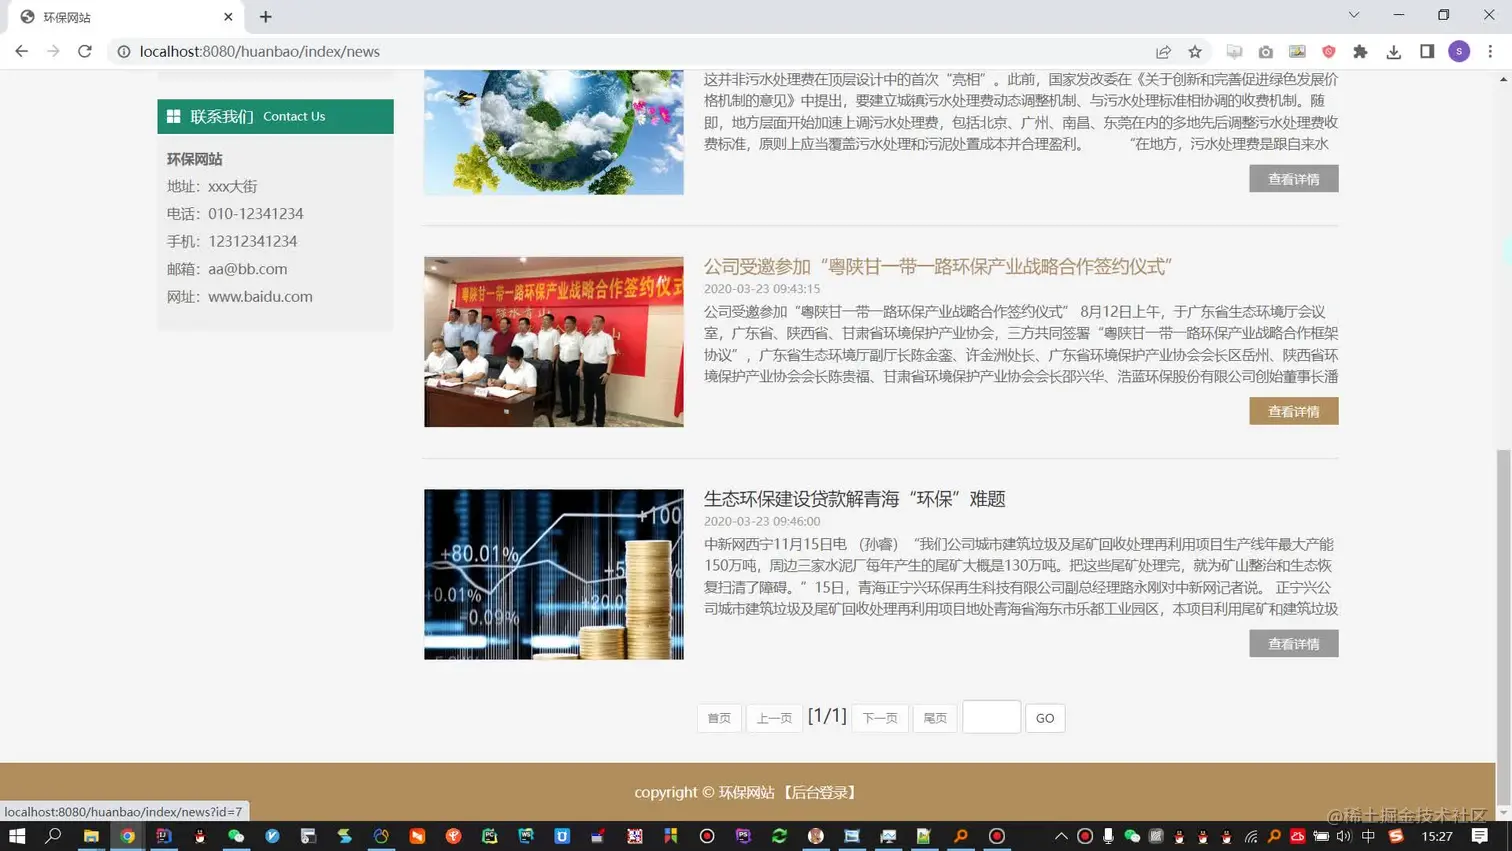Image resolution: width=1512 pixels, height=851 pixels.
Task: Open the notification center
Action: (x=1480, y=836)
